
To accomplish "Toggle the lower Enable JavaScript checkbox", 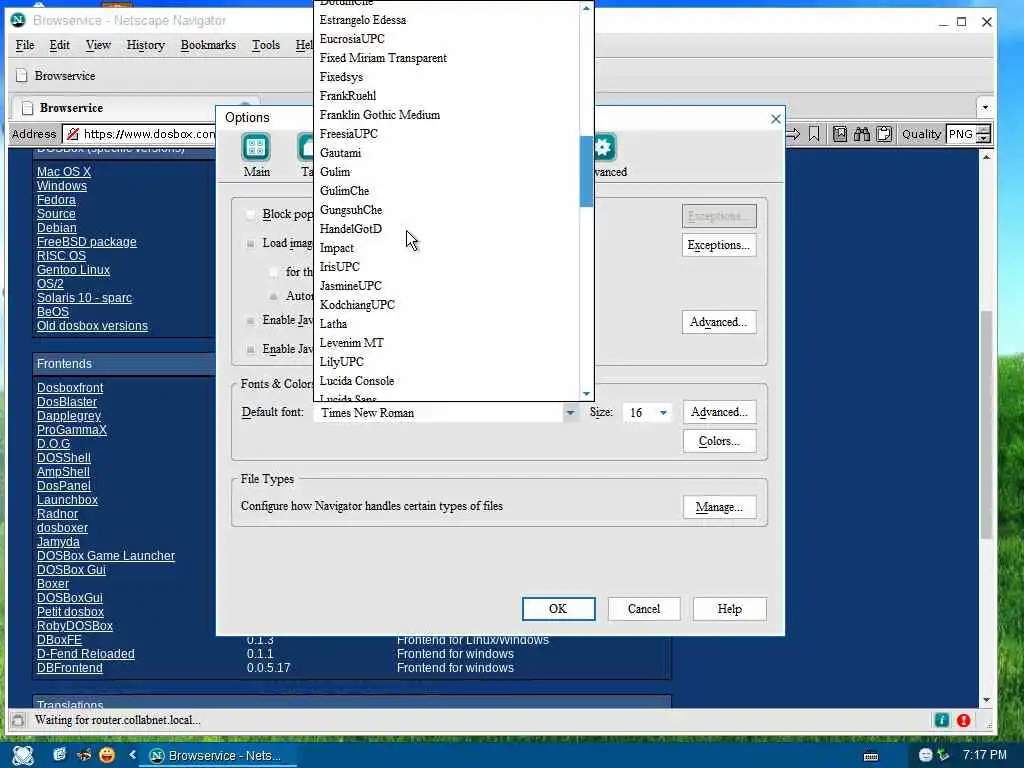I will 250,349.
